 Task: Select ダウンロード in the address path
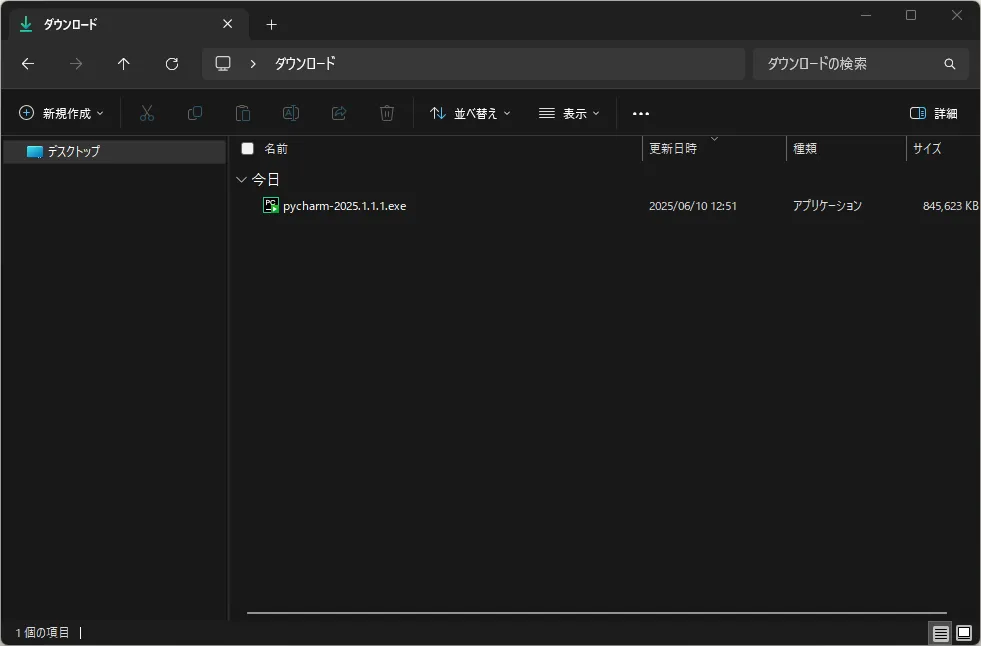pos(305,64)
